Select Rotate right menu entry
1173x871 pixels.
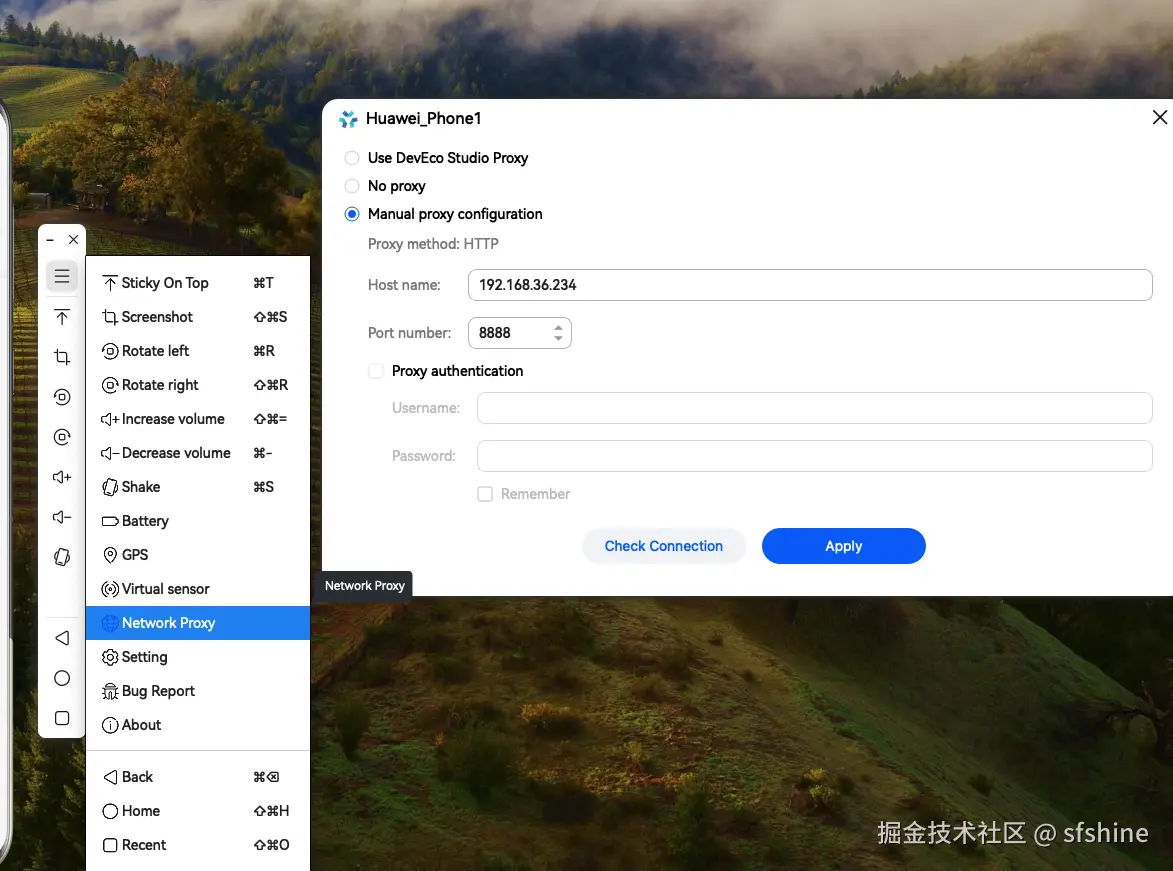[197, 385]
